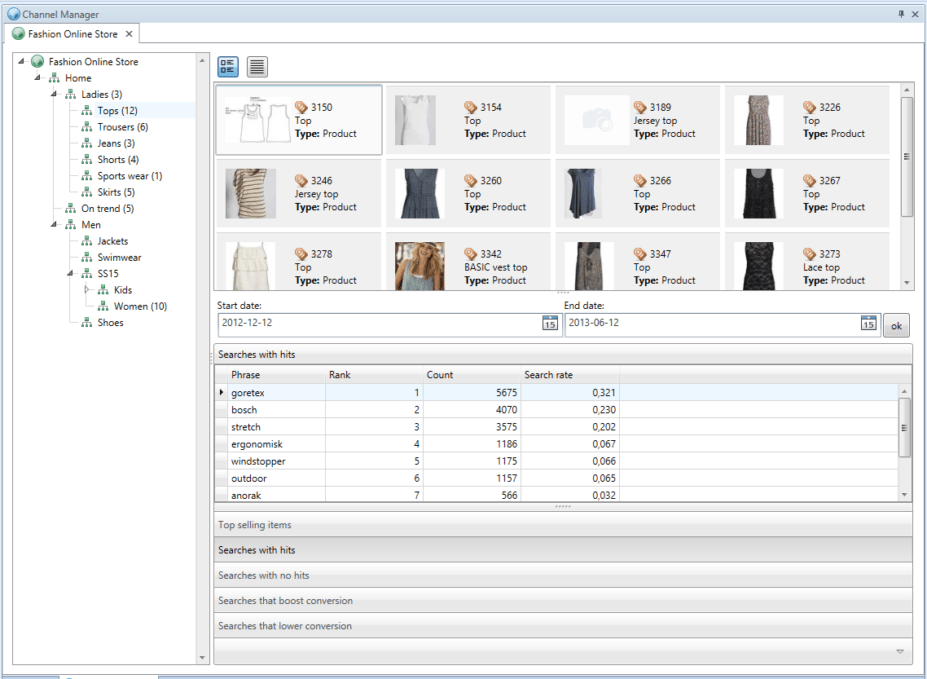Collapse the Men category node
This screenshot has height=679, width=927.
(x=55, y=225)
